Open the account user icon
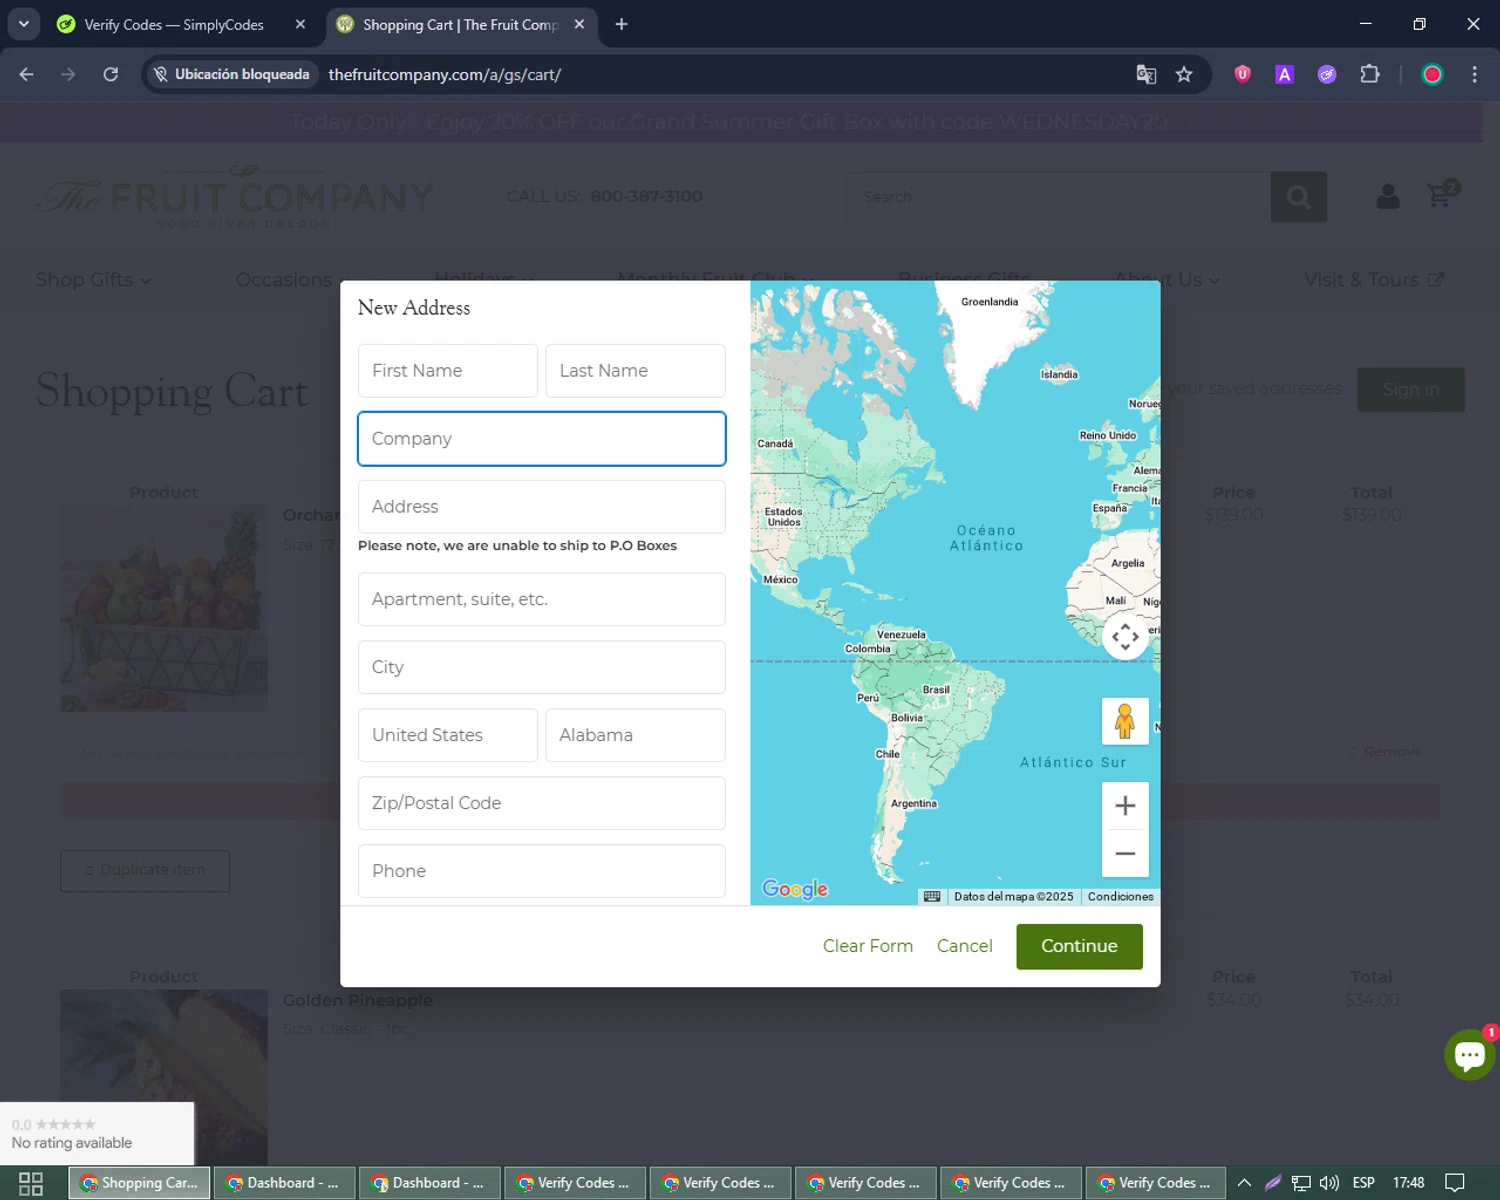 tap(1388, 196)
